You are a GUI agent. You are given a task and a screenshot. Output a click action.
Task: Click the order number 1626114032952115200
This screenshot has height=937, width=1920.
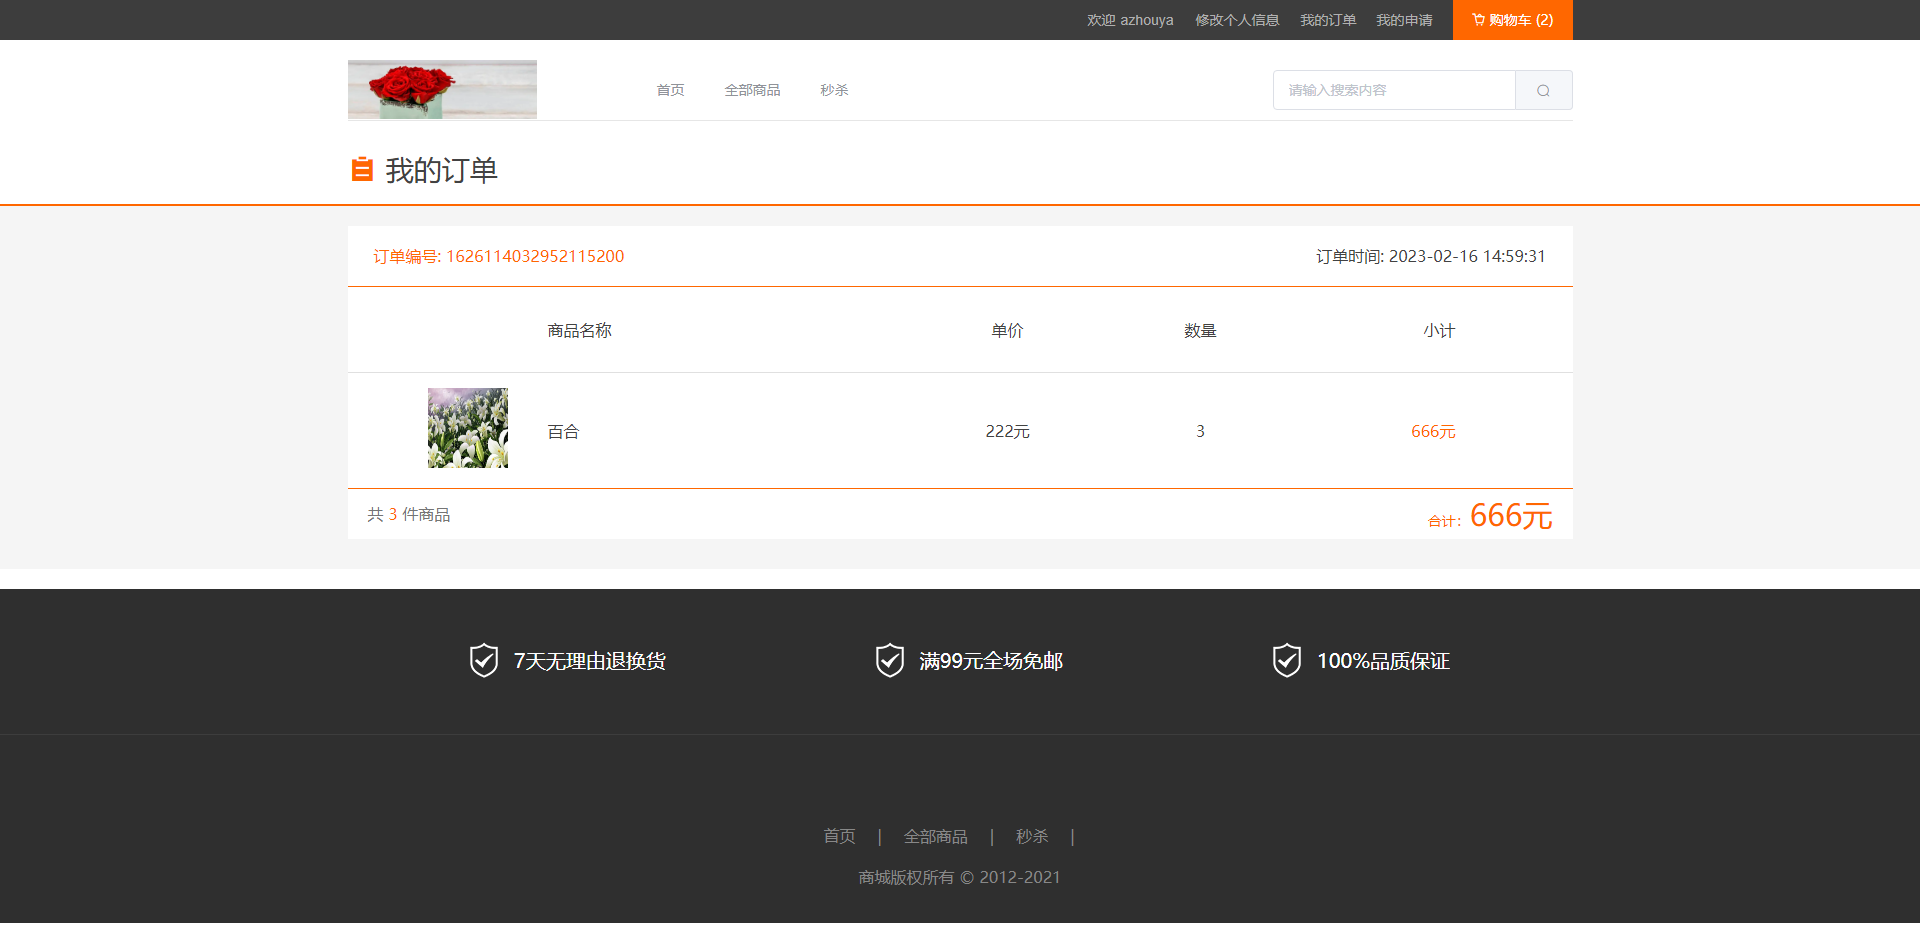click(x=534, y=256)
